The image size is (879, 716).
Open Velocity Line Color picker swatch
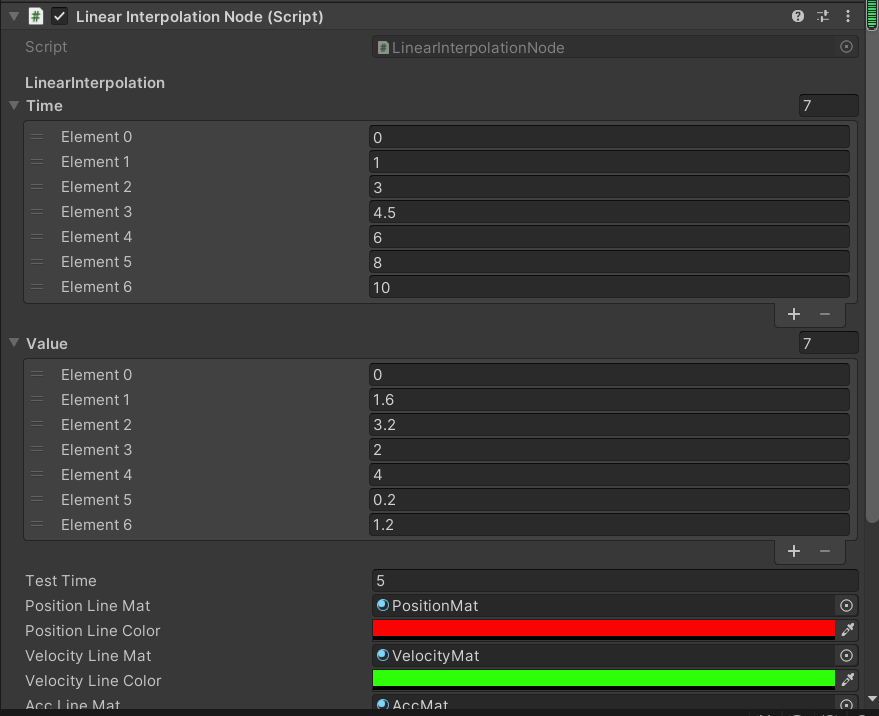coord(604,680)
